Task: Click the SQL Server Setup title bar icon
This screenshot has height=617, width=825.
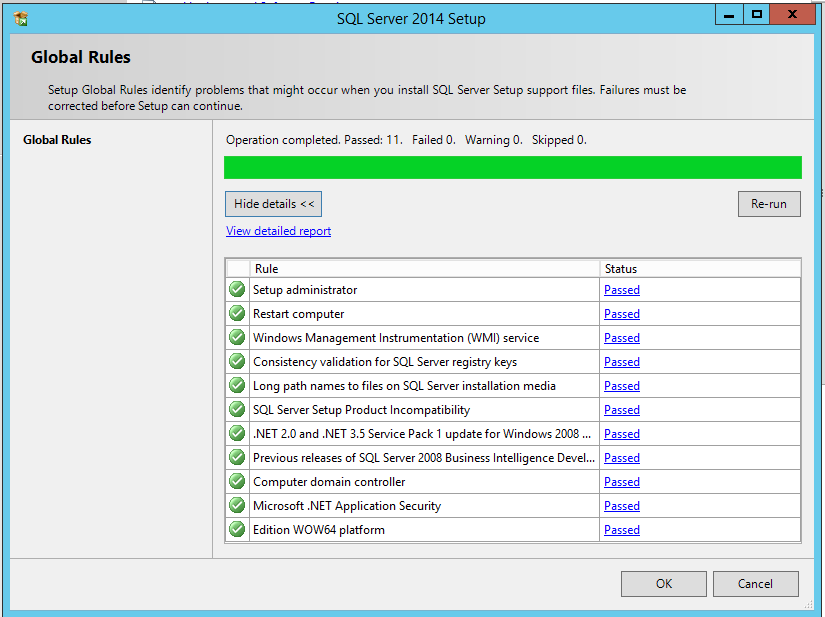Action: pos(21,19)
